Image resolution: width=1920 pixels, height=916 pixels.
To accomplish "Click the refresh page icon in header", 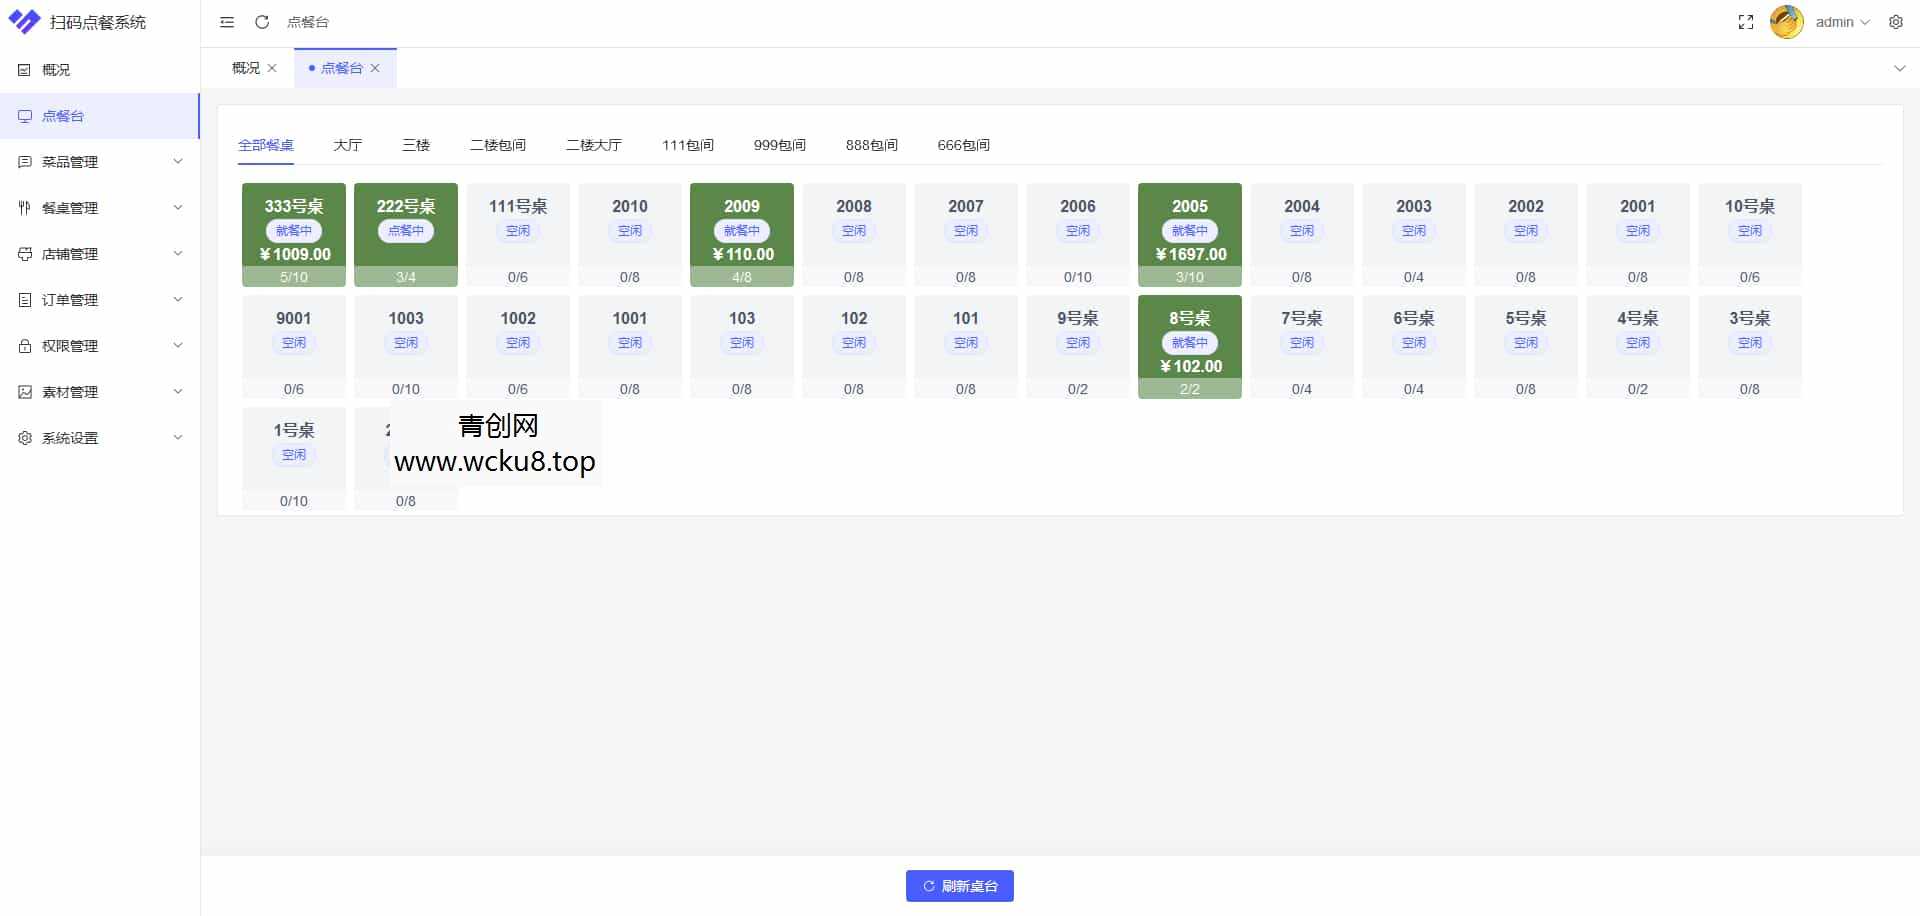I will pos(262,22).
